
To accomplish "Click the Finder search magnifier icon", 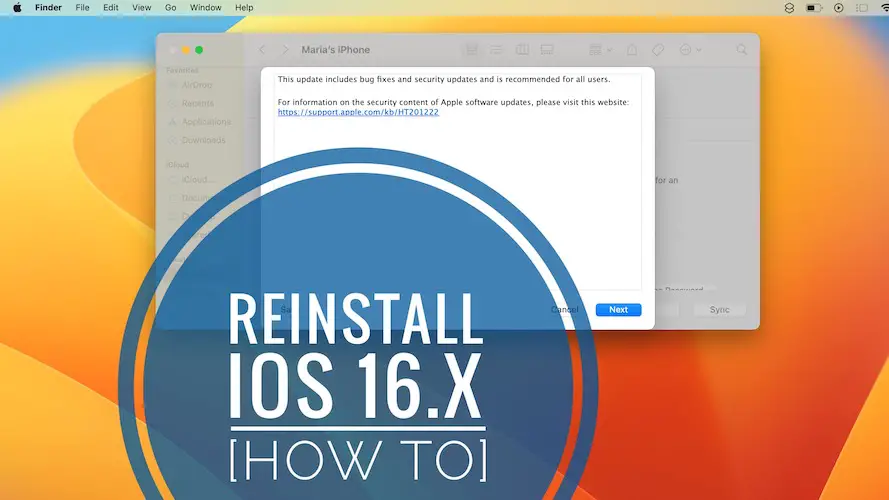I will [742, 50].
